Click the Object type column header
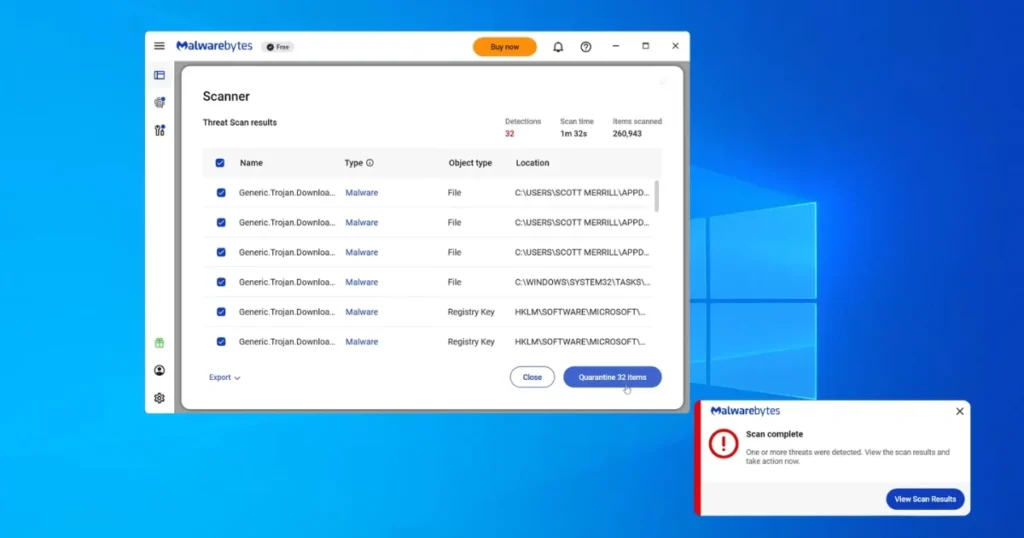Viewport: 1024px width, 538px height. click(x=470, y=163)
